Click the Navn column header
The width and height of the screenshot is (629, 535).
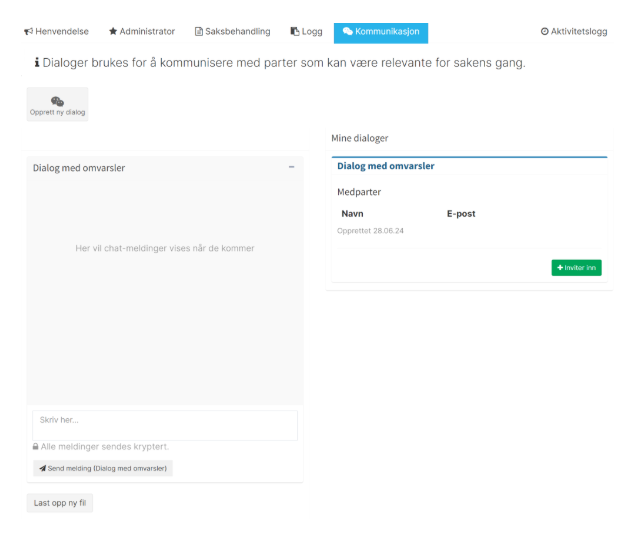pos(352,214)
